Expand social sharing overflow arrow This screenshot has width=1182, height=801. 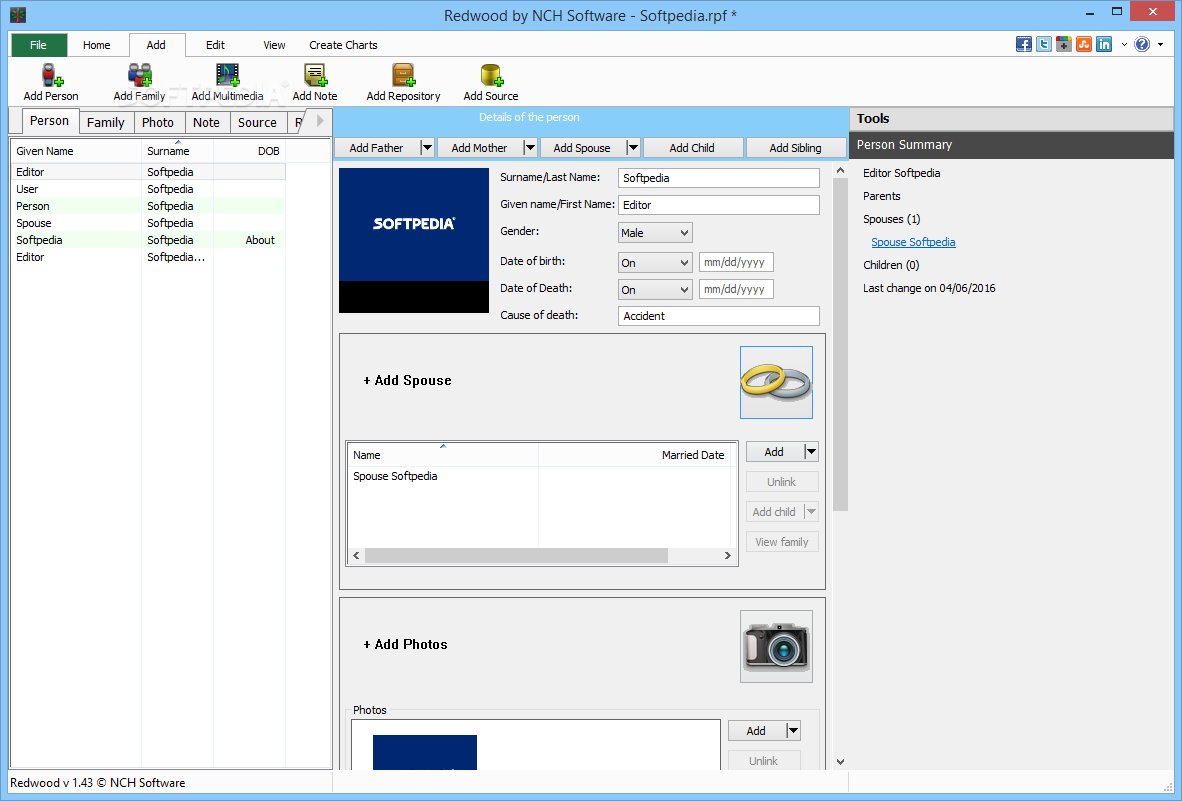pyautogui.click(x=1124, y=44)
